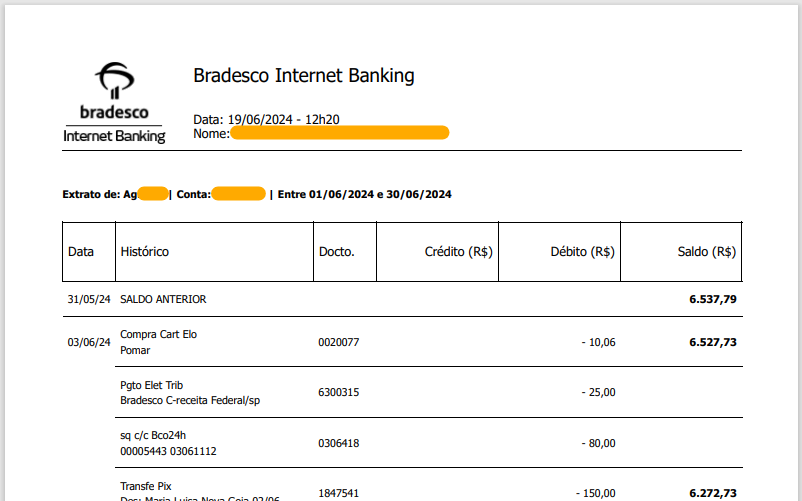Viewport: 802px width, 501px height.
Task: Click the redacted account number after Conta
Action: 239,194
